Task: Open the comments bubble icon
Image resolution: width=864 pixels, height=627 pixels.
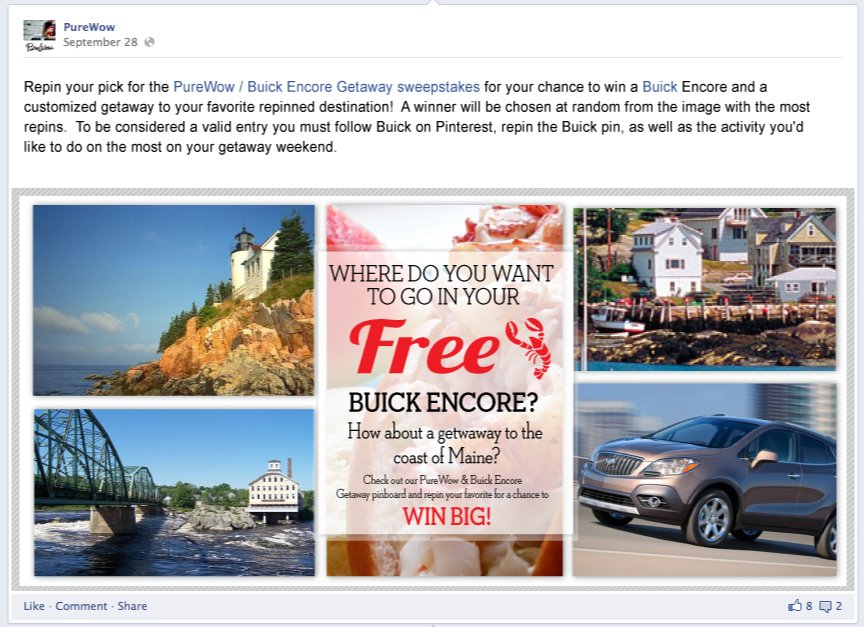Action: point(825,607)
